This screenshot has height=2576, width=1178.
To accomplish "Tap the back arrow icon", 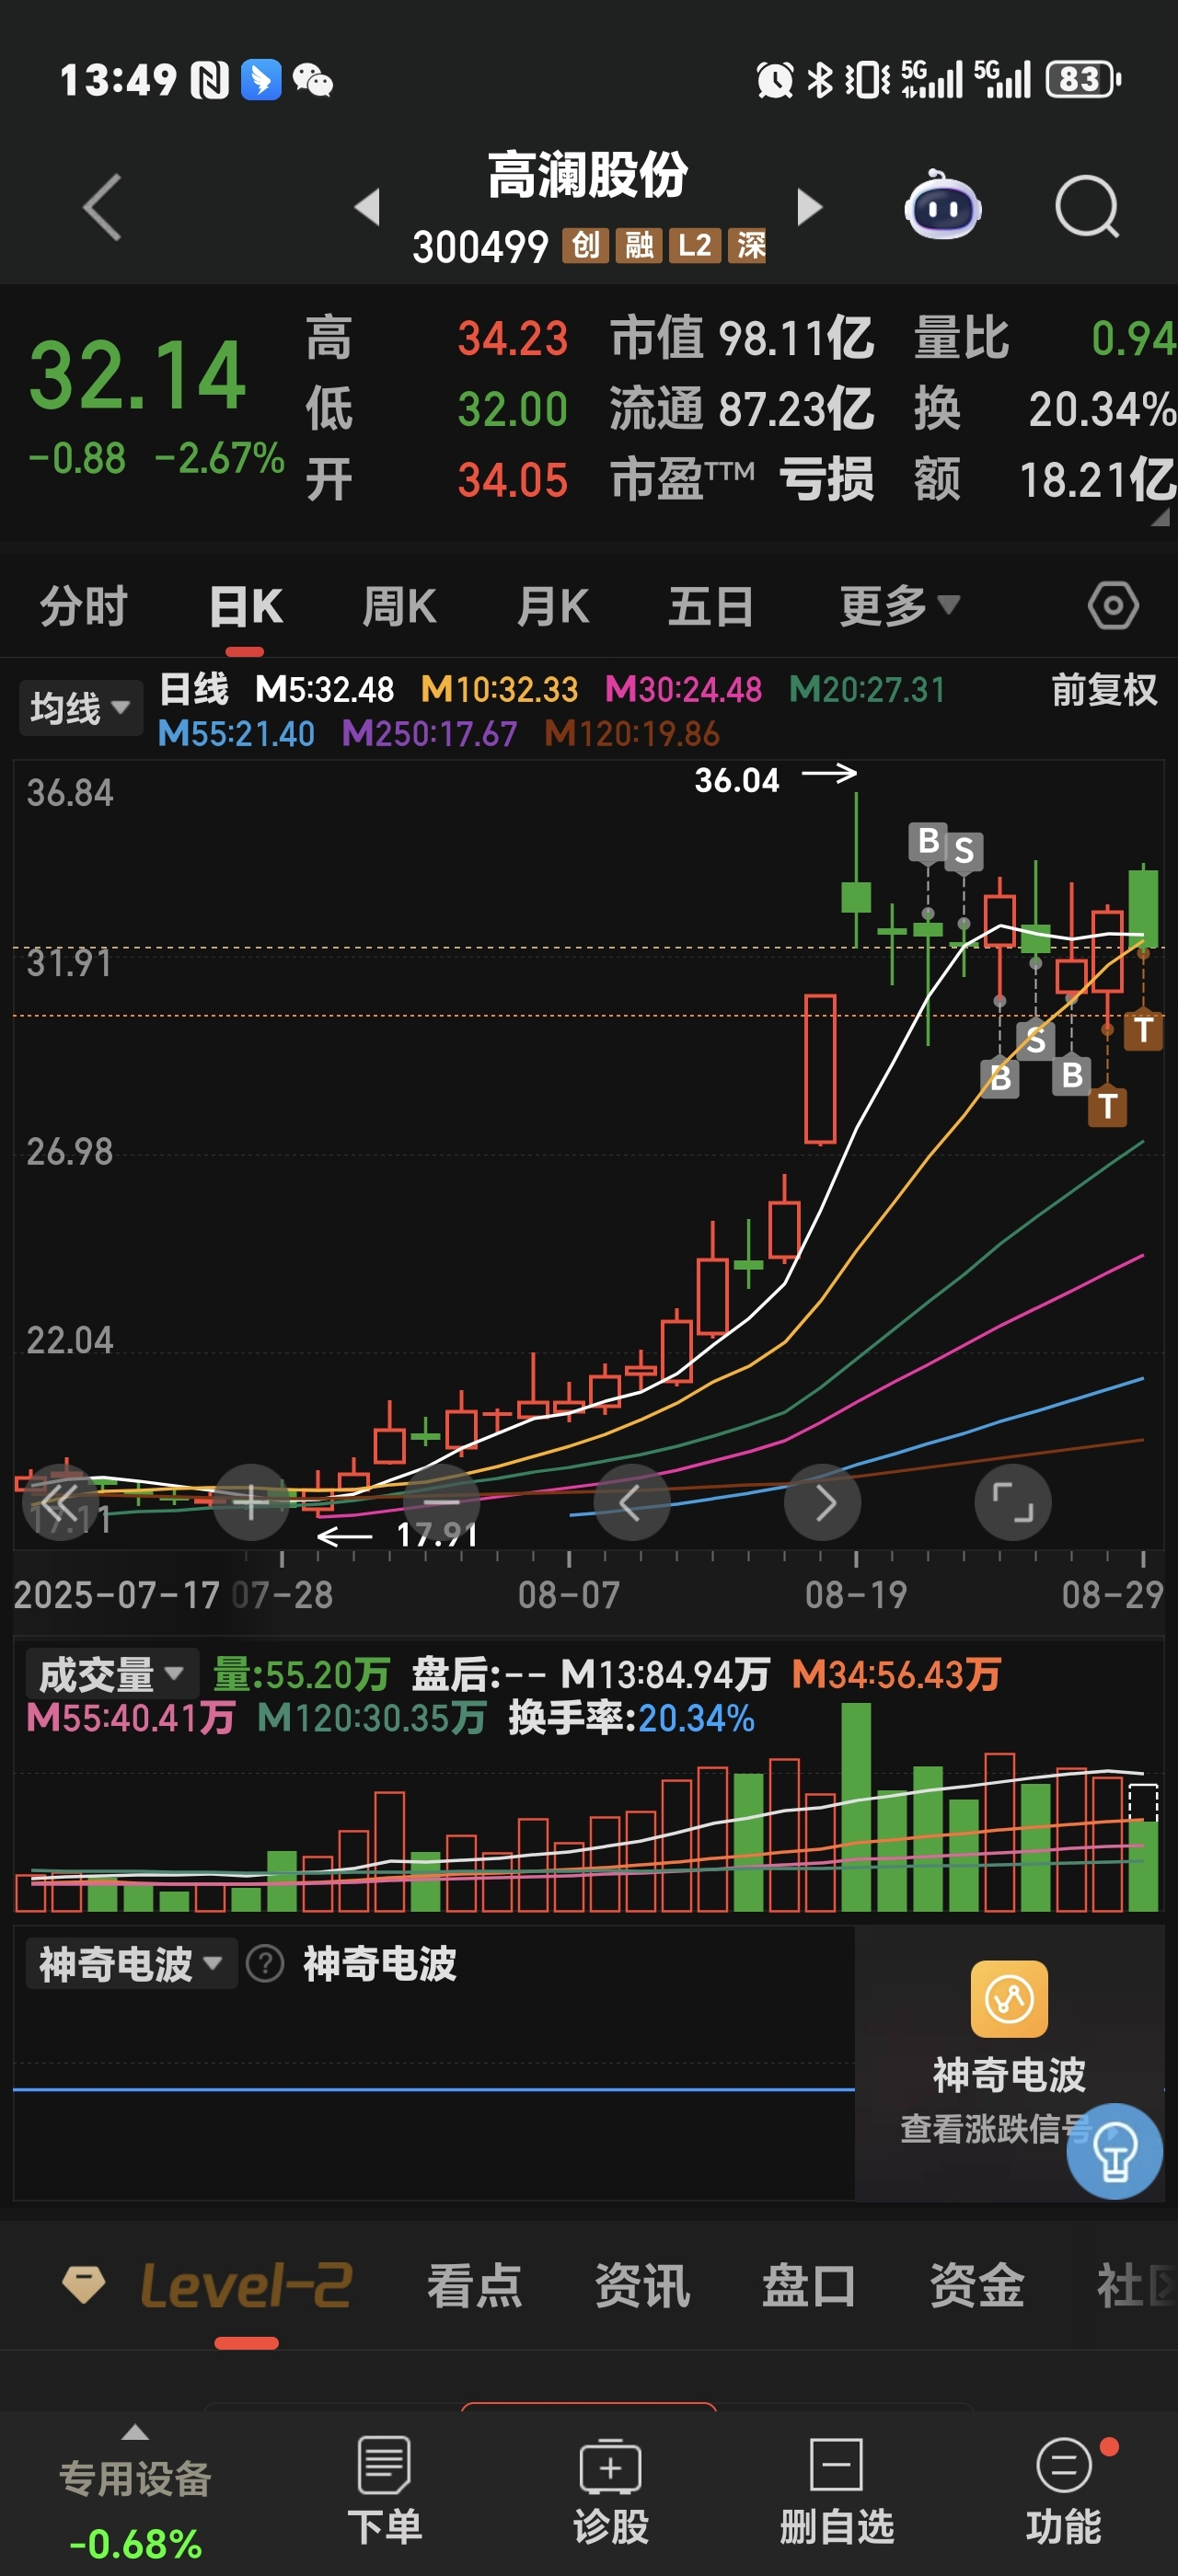I will click(102, 207).
